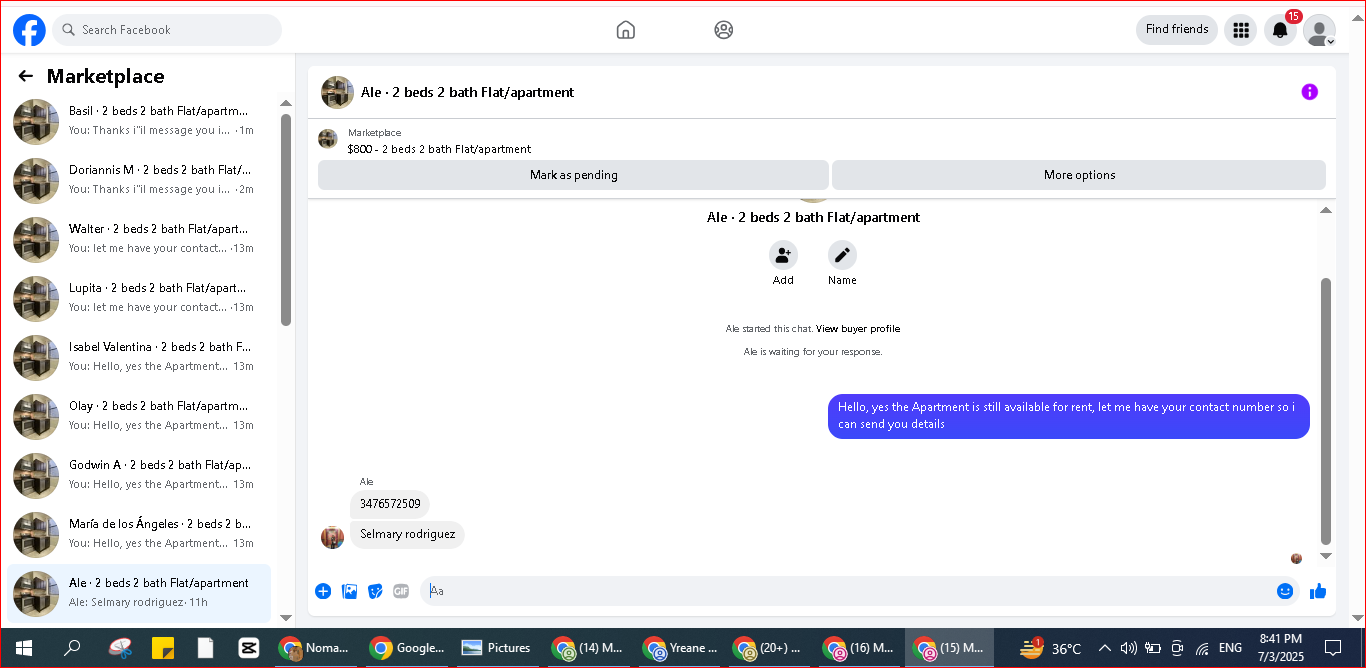Click More options button

pos(1079,175)
